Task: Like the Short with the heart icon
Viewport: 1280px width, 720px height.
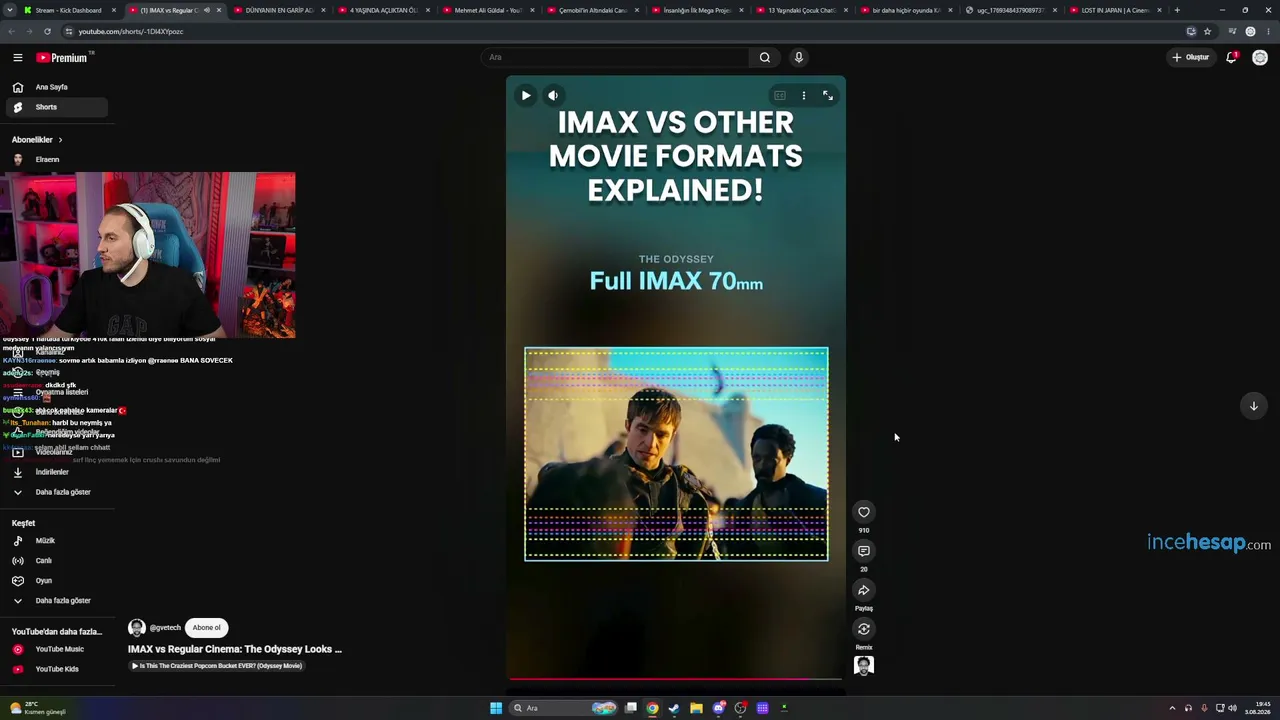Action: (864, 512)
